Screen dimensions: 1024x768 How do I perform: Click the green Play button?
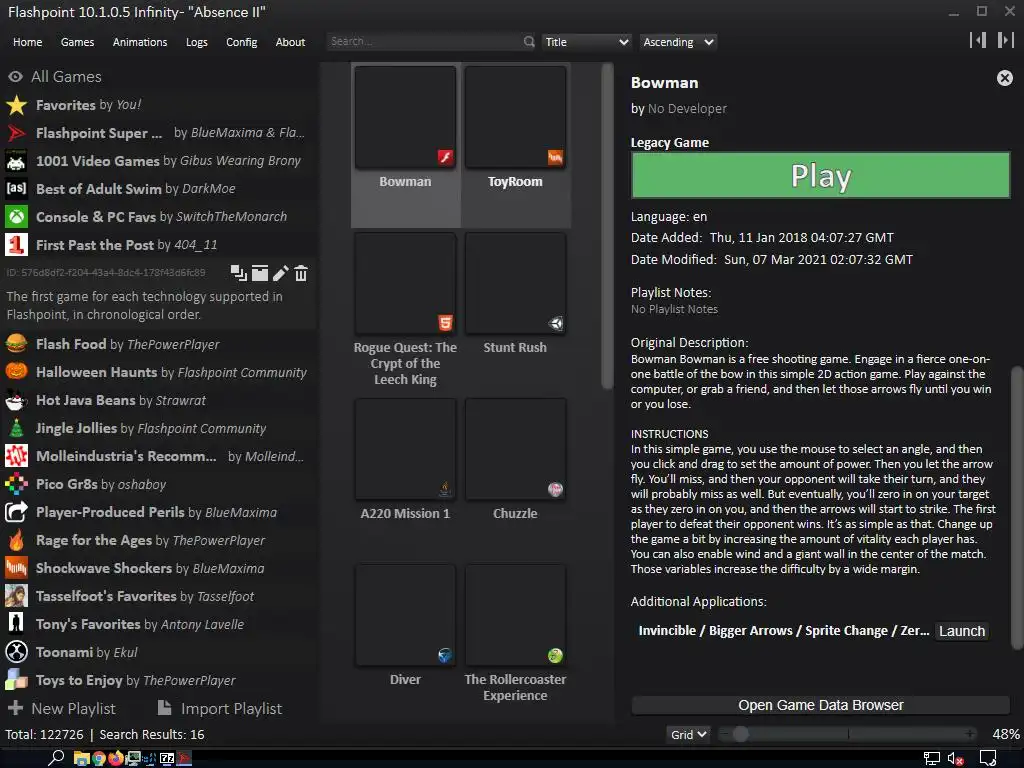tap(820, 175)
